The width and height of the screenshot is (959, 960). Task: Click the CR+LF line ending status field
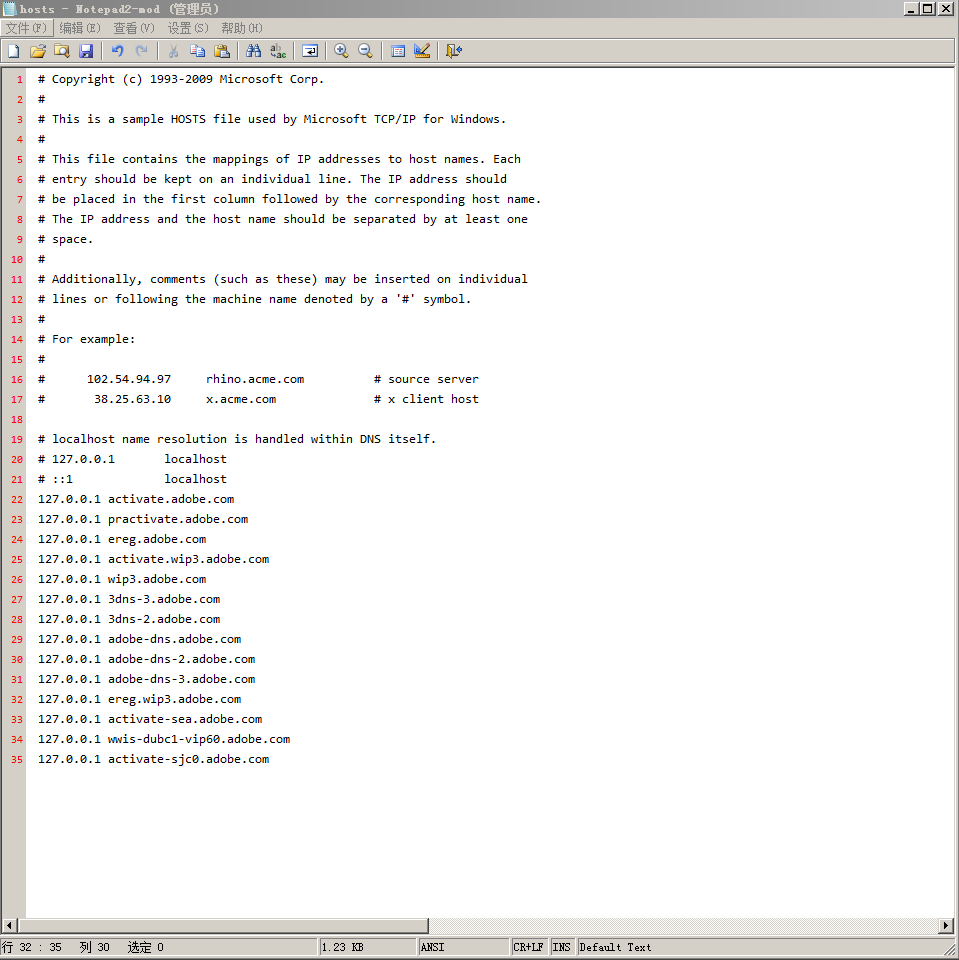(528, 947)
